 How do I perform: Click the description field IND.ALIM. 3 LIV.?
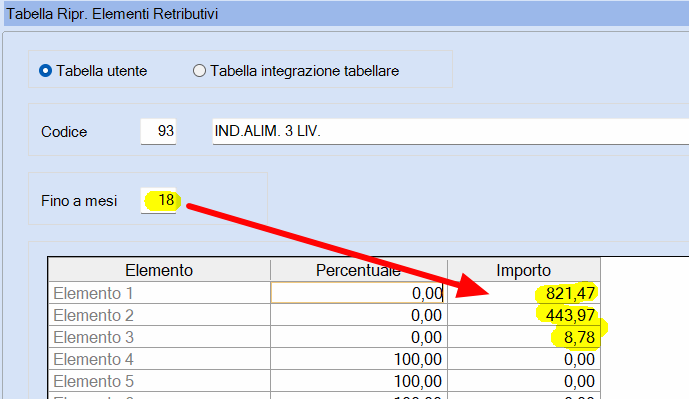(451, 131)
